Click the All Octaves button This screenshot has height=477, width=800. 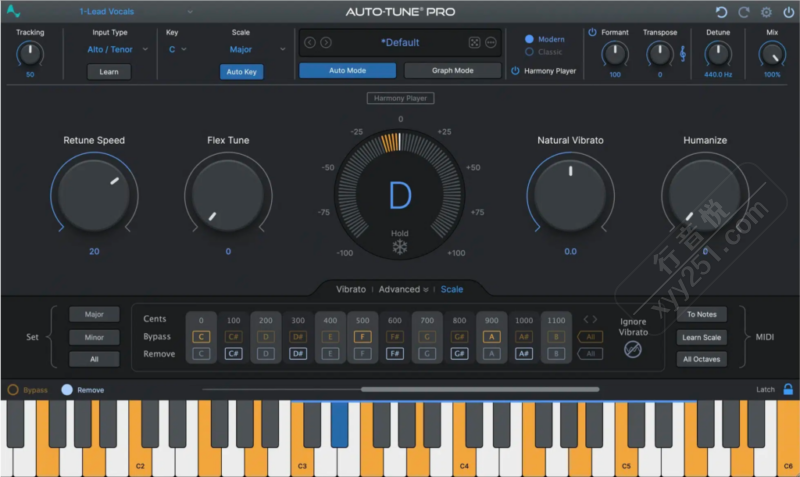(702, 359)
